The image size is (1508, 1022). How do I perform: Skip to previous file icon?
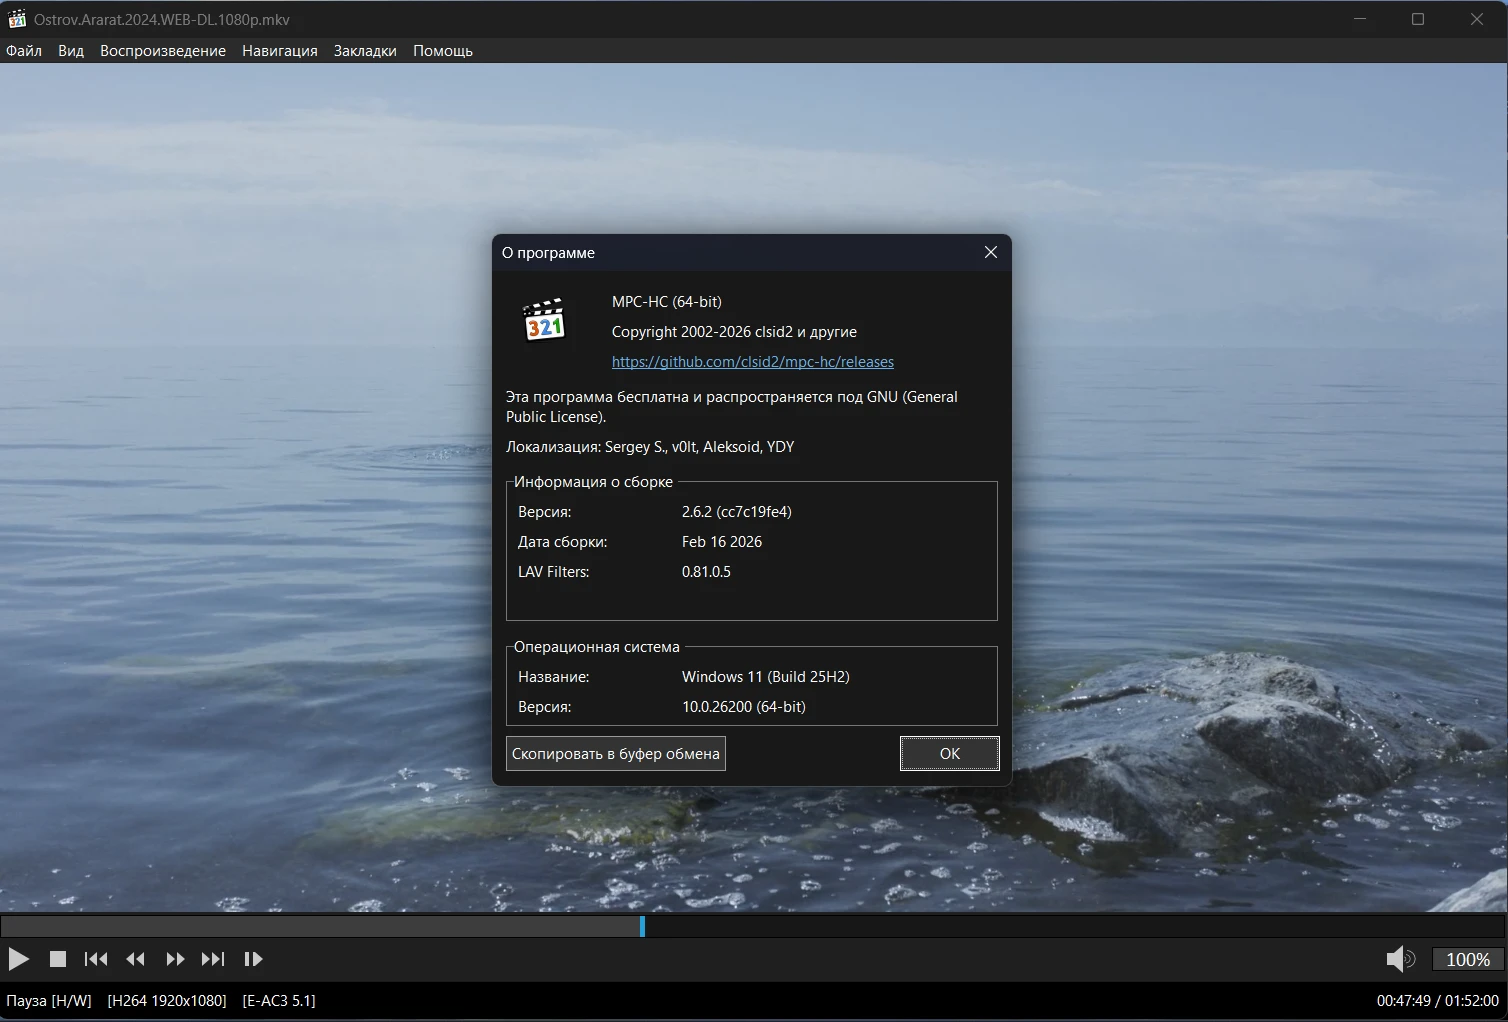tap(96, 959)
